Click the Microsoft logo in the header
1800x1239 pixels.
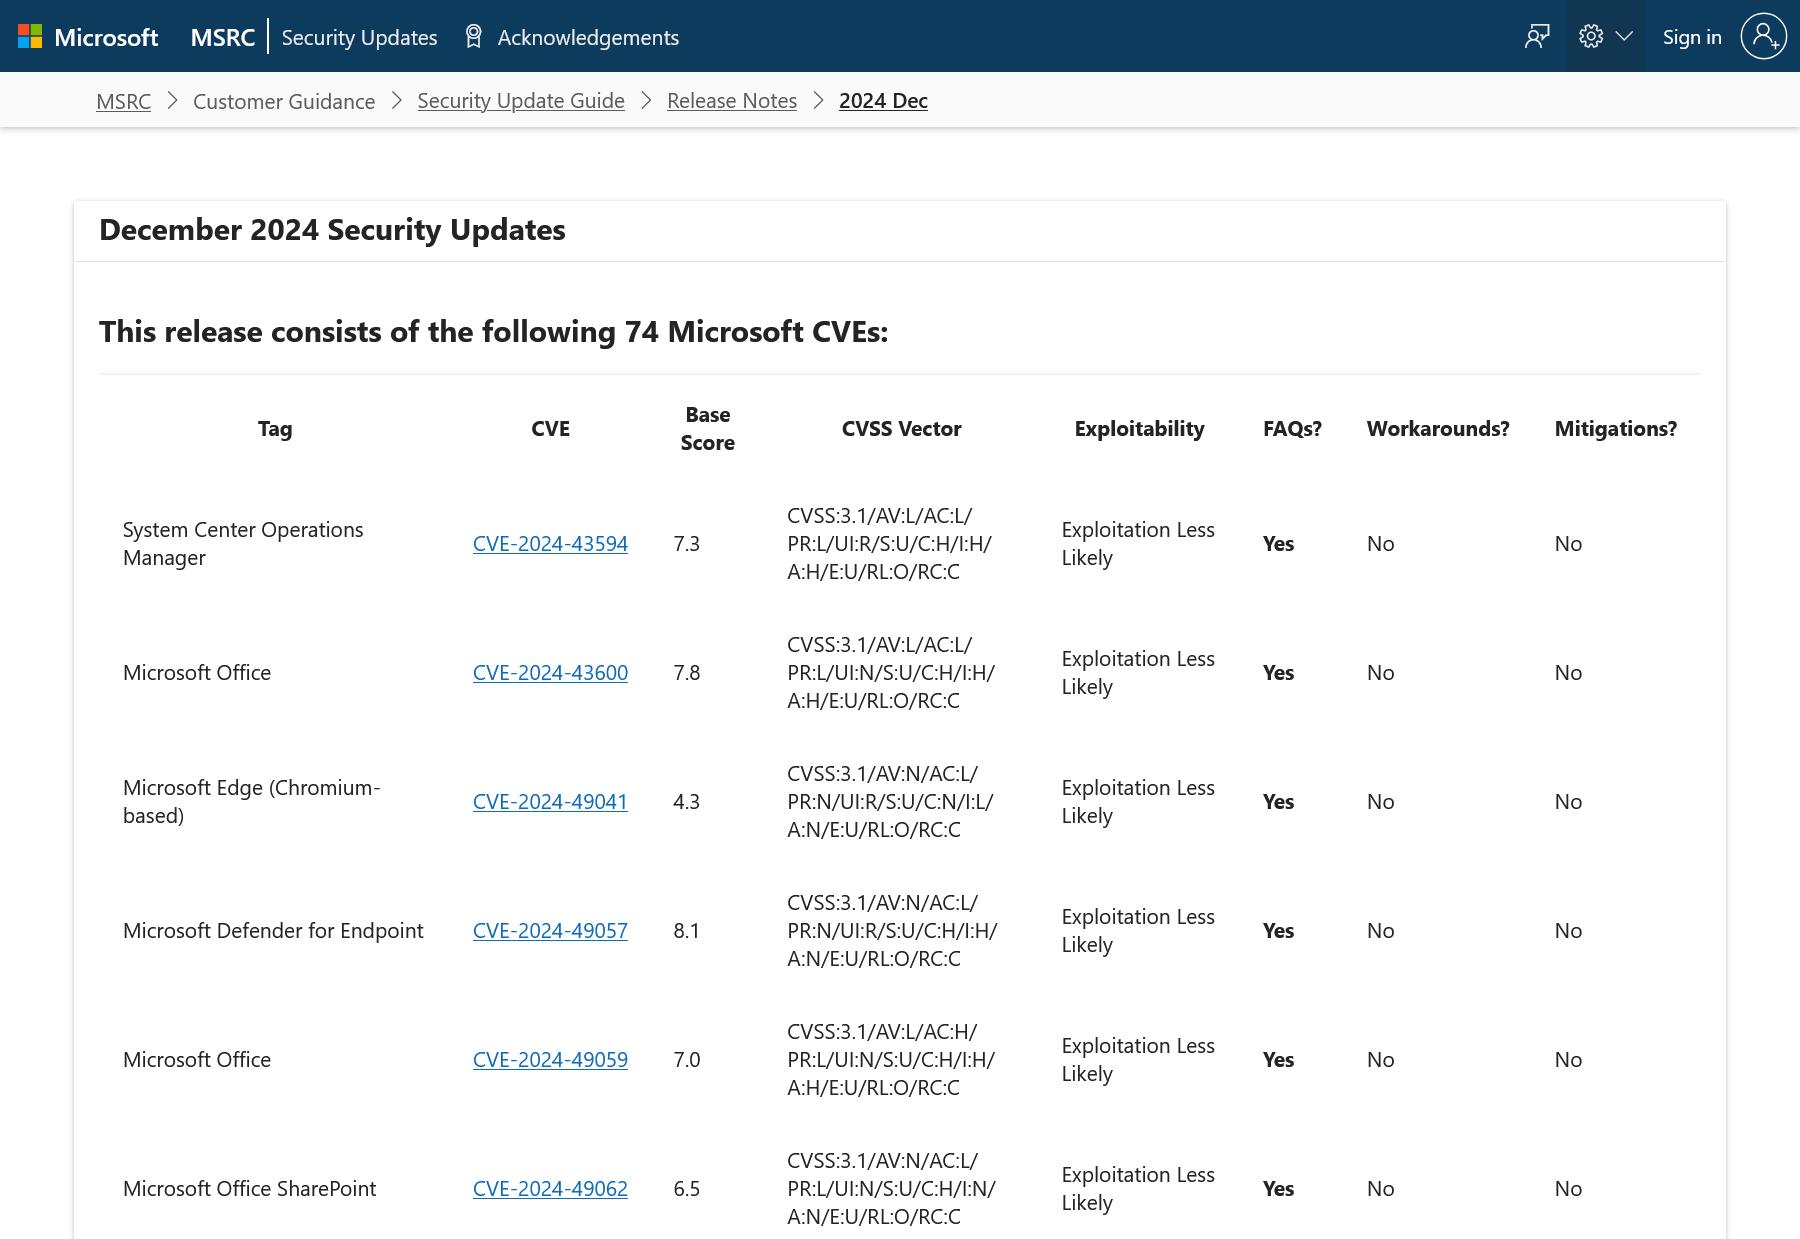click(88, 37)
